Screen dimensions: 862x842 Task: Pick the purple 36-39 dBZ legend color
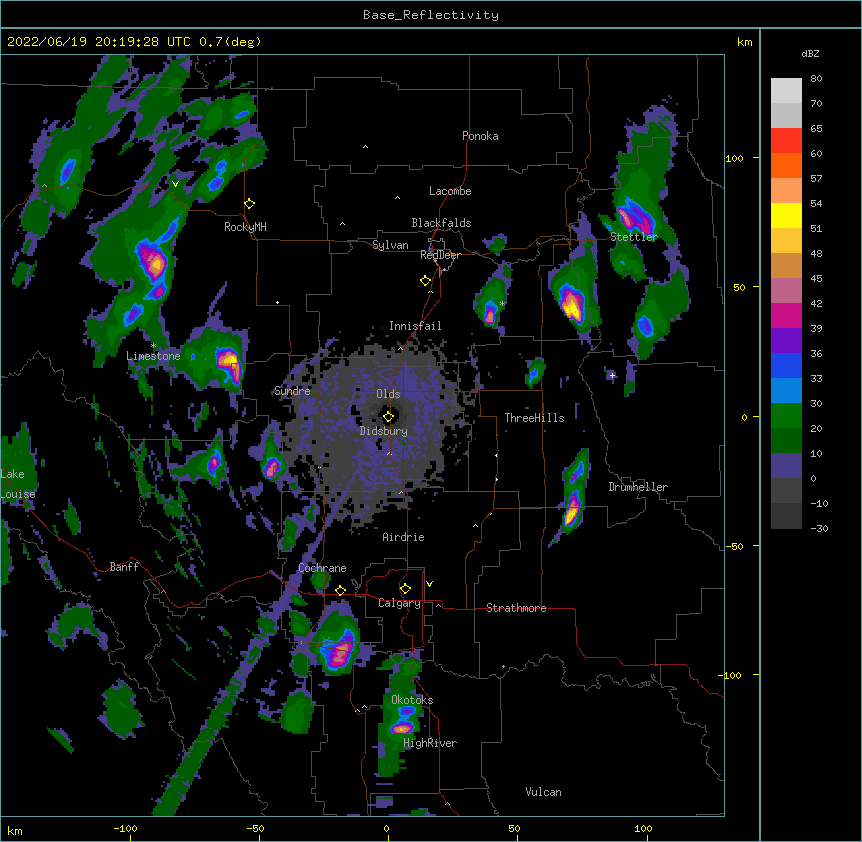pyautogui.click(x=786, y=341)
